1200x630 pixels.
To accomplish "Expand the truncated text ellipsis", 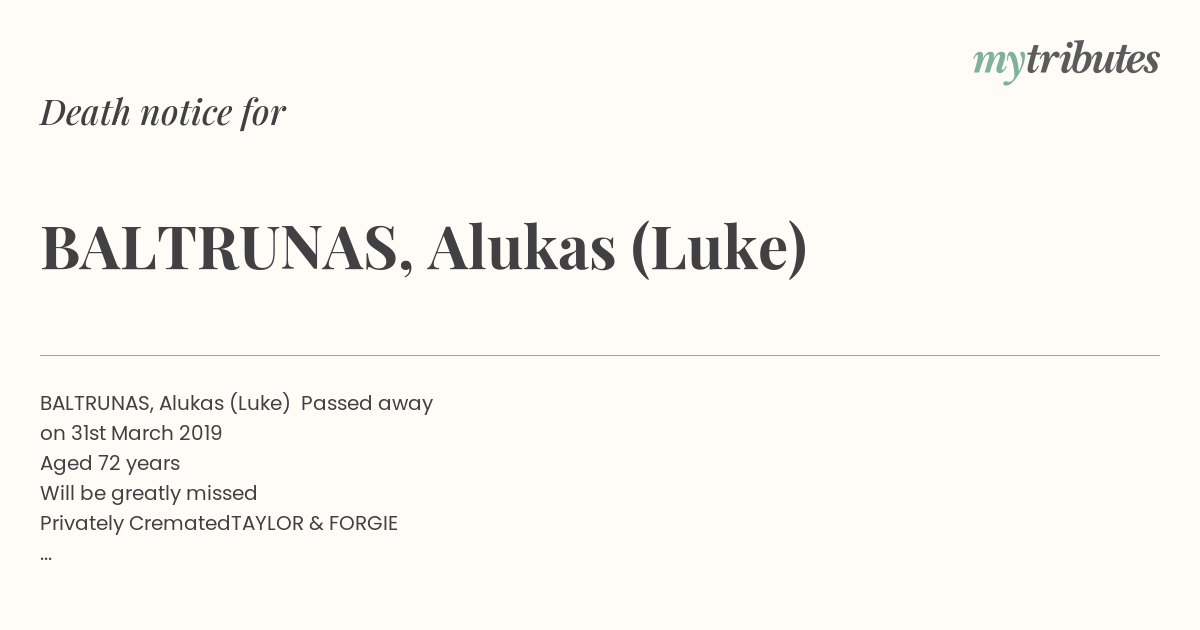I will tap(46, 556).
